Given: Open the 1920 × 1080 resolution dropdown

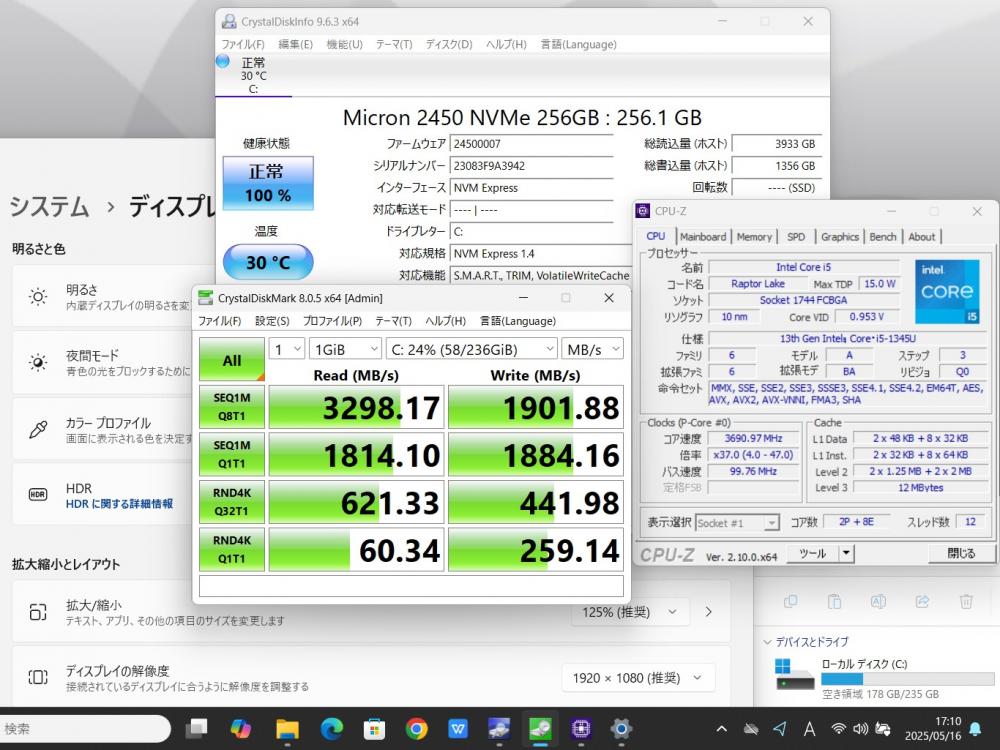Looking at the screenshot, I should pyautogui.click(x=638, y=678).
